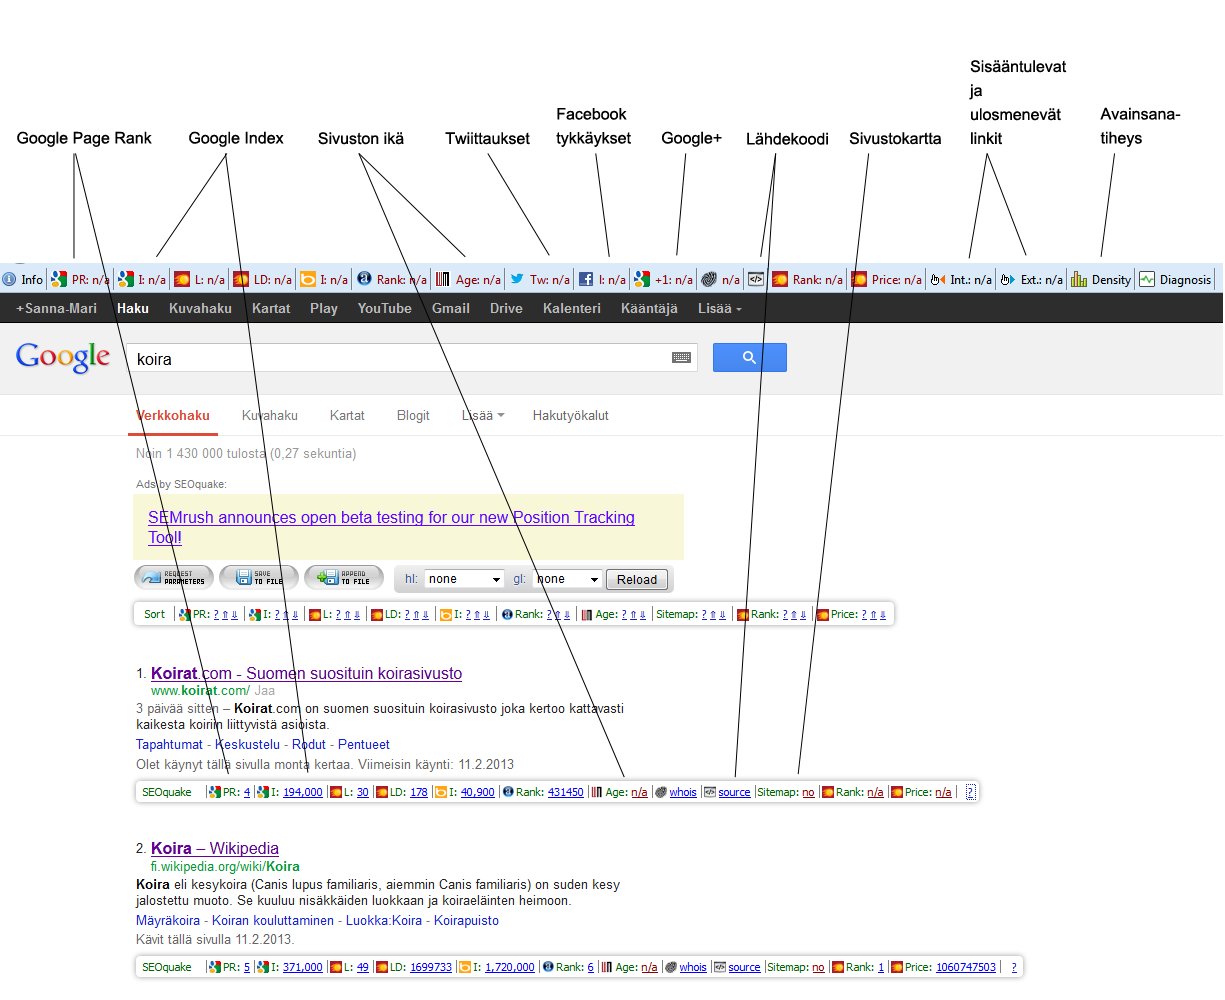Viewport: 1225px width, 1000px height.
Task: Open the gl country dropdown
Action: click(566, 579)
